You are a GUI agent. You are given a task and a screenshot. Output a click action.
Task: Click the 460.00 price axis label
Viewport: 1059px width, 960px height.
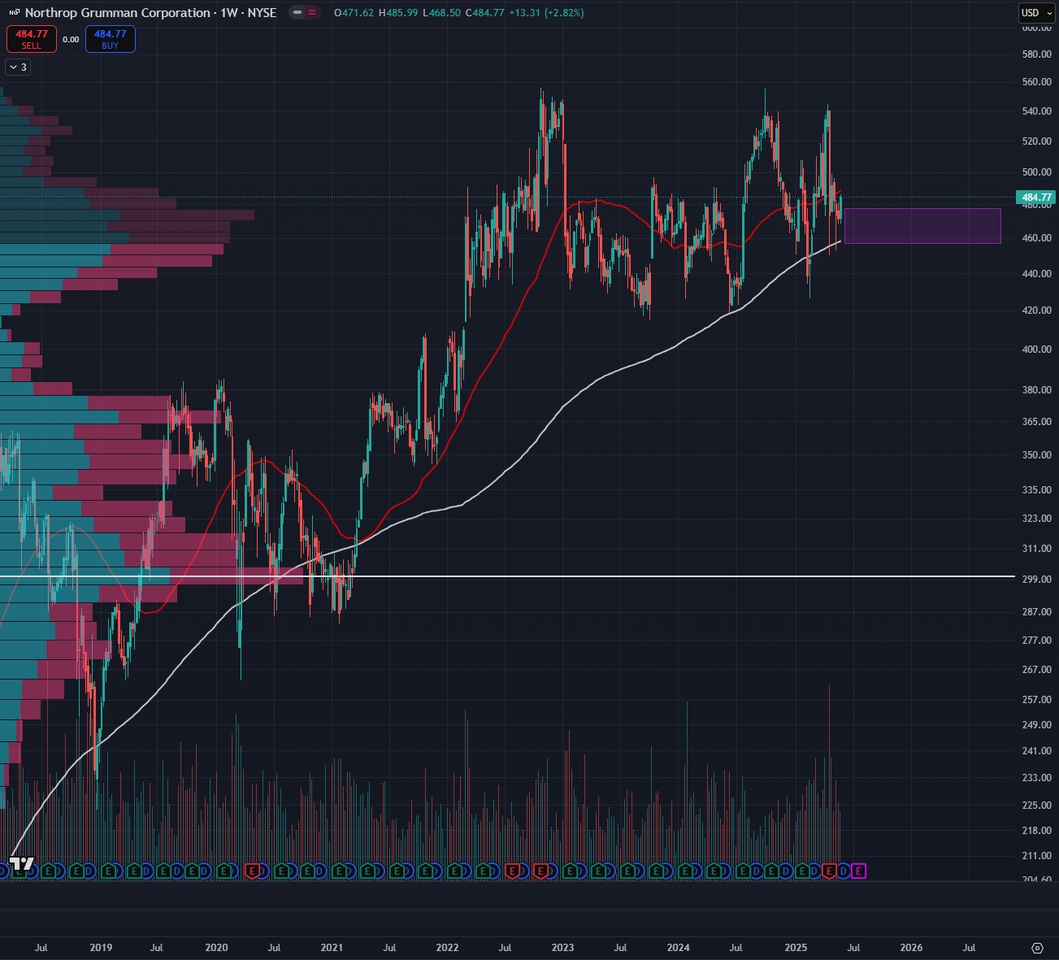click(1037, 238)
